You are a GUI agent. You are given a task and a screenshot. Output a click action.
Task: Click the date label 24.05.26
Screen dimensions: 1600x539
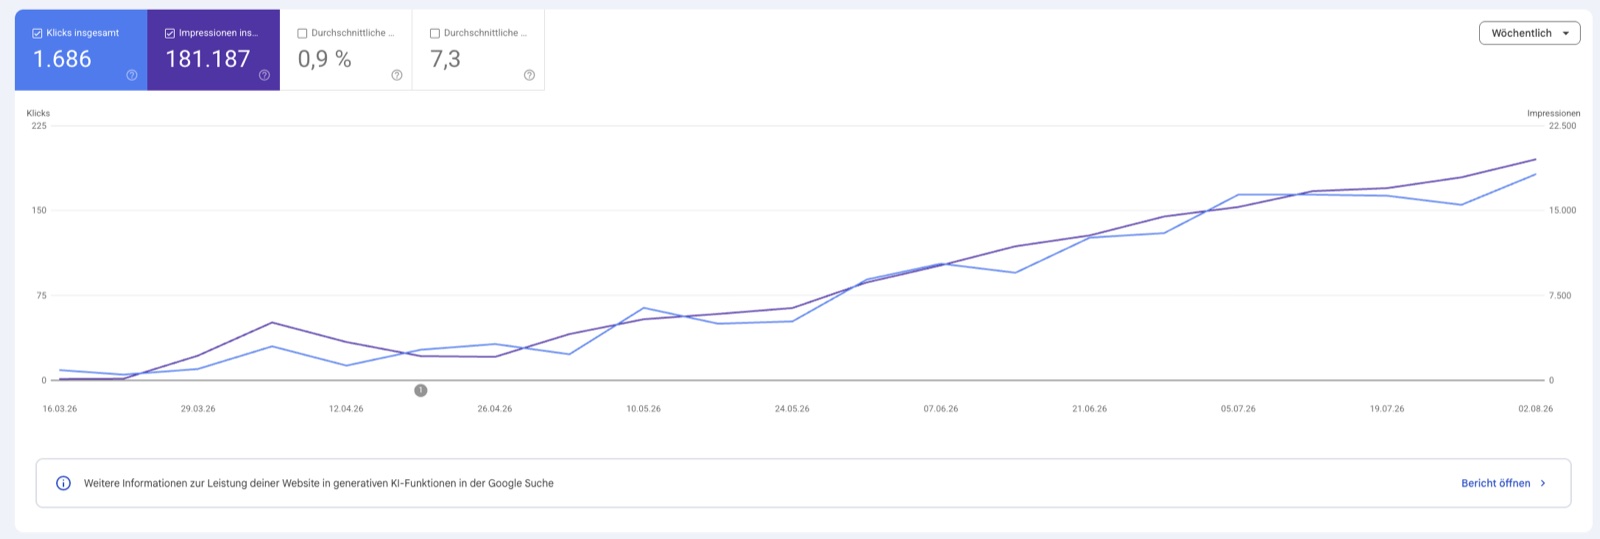coord(792,409)
